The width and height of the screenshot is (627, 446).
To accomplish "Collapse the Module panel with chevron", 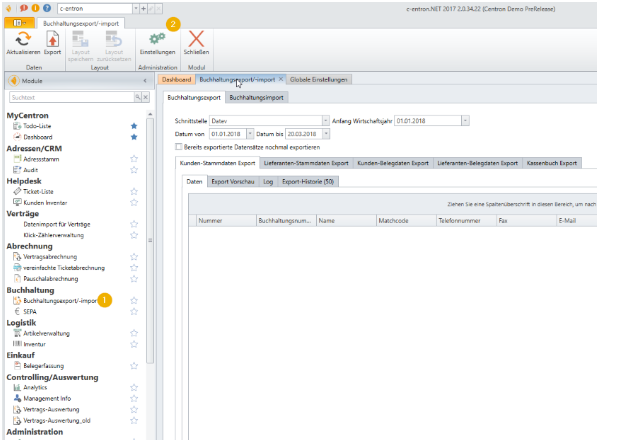I will point(146,79).
